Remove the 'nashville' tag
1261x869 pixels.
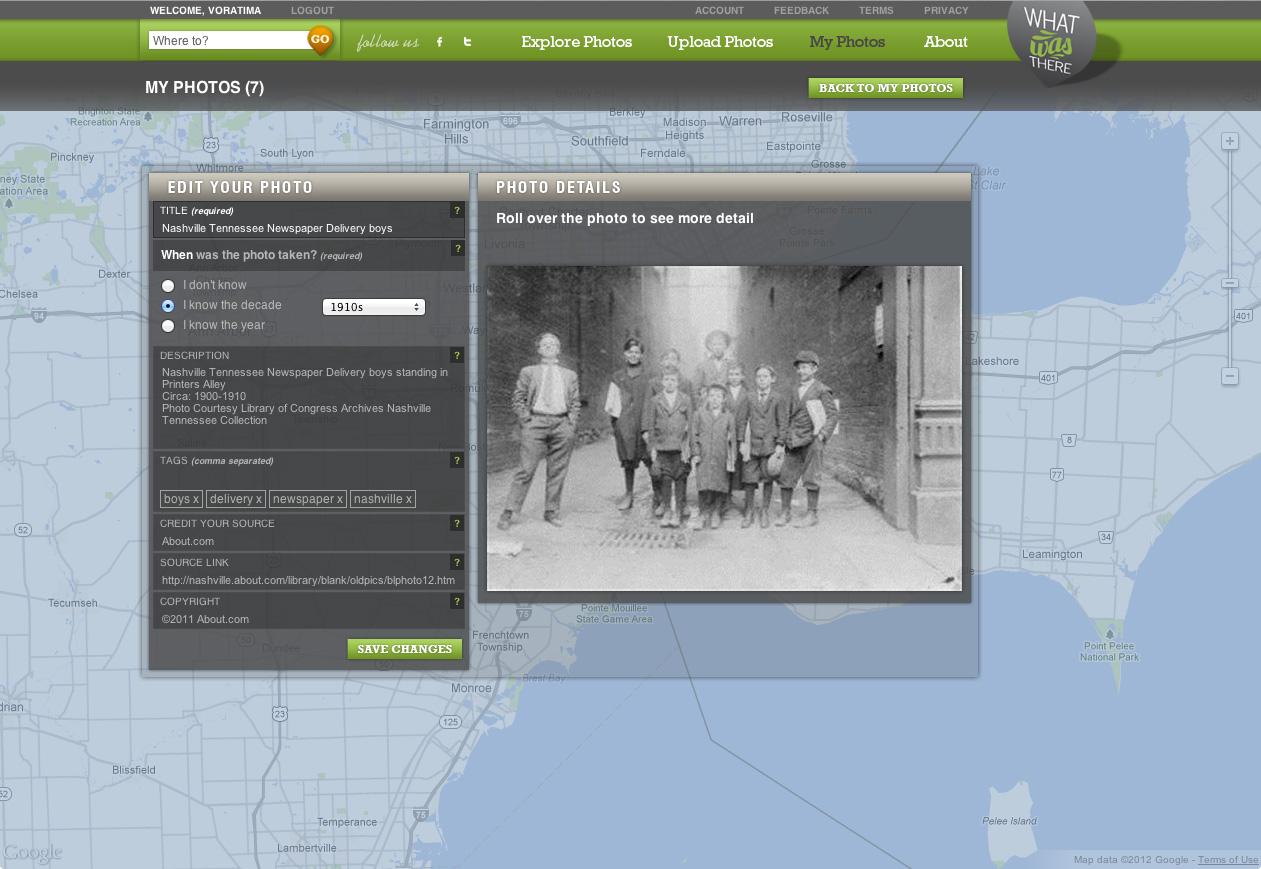pyautogui.click(x=408, y=499)
